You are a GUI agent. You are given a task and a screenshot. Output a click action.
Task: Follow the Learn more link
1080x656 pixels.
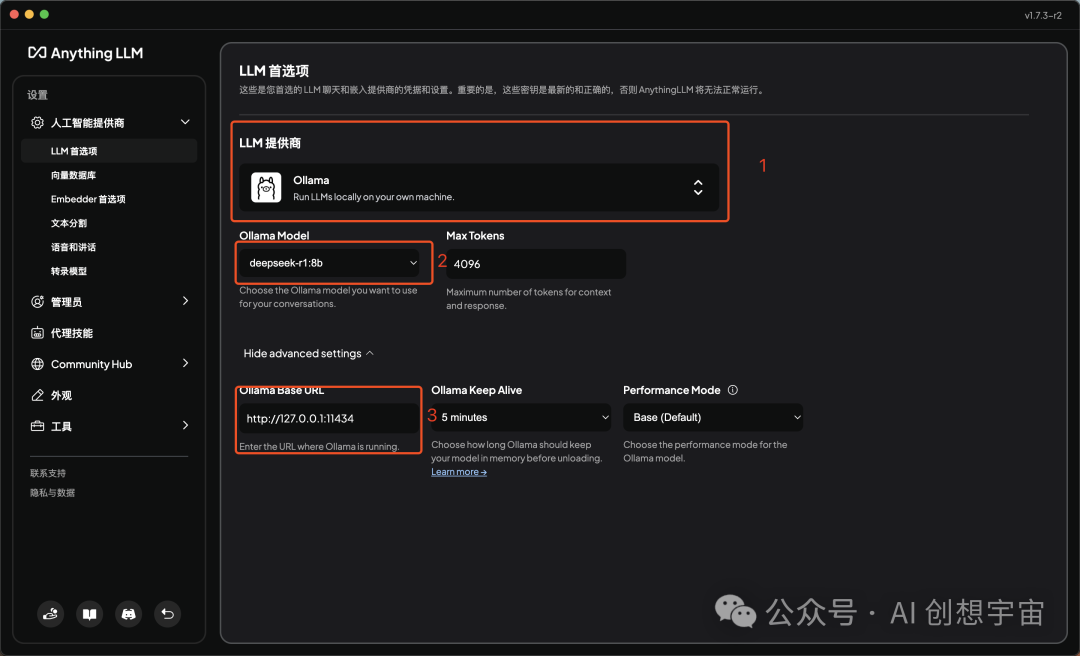pyautogui.click(x=459, y=472)
